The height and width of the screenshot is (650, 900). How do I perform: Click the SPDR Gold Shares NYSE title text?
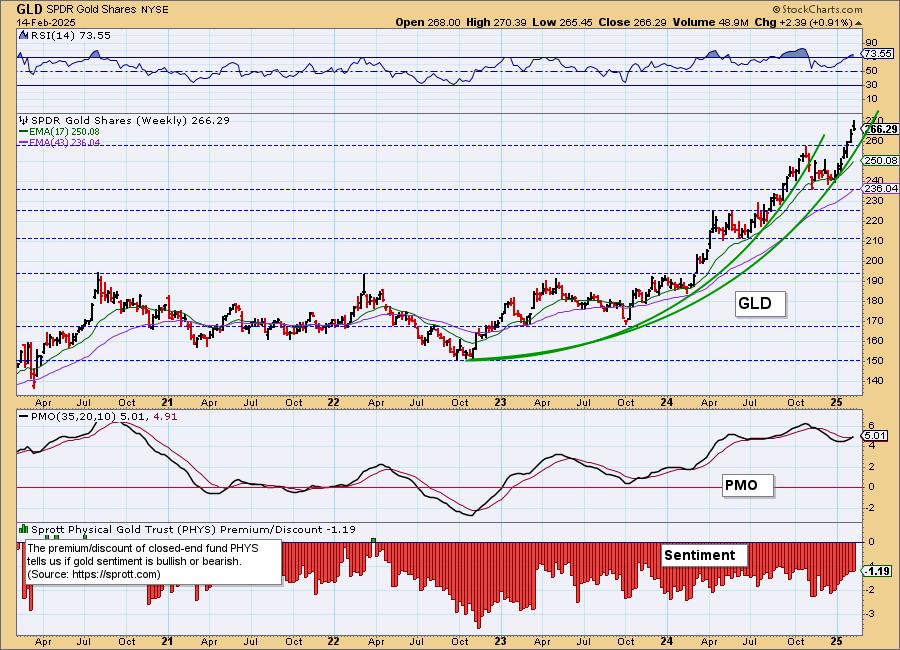click(106, 10)
